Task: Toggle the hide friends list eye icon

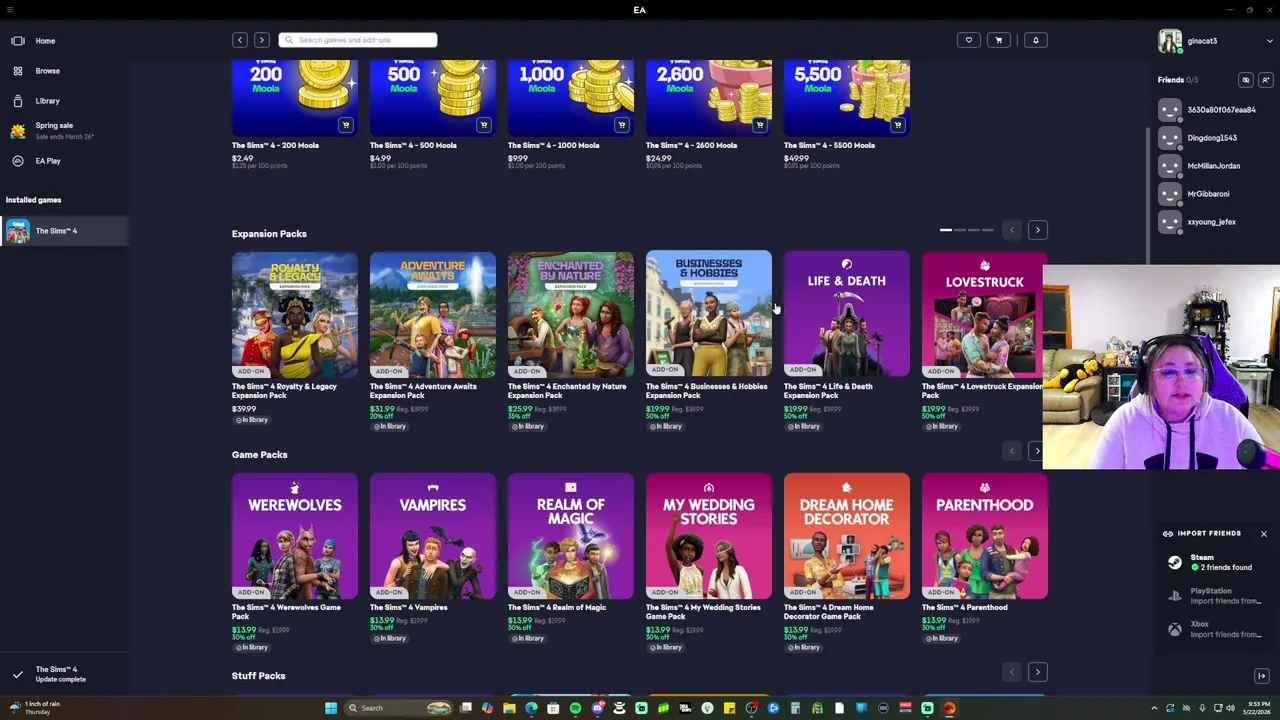Action: click(x=1246, y=80)
